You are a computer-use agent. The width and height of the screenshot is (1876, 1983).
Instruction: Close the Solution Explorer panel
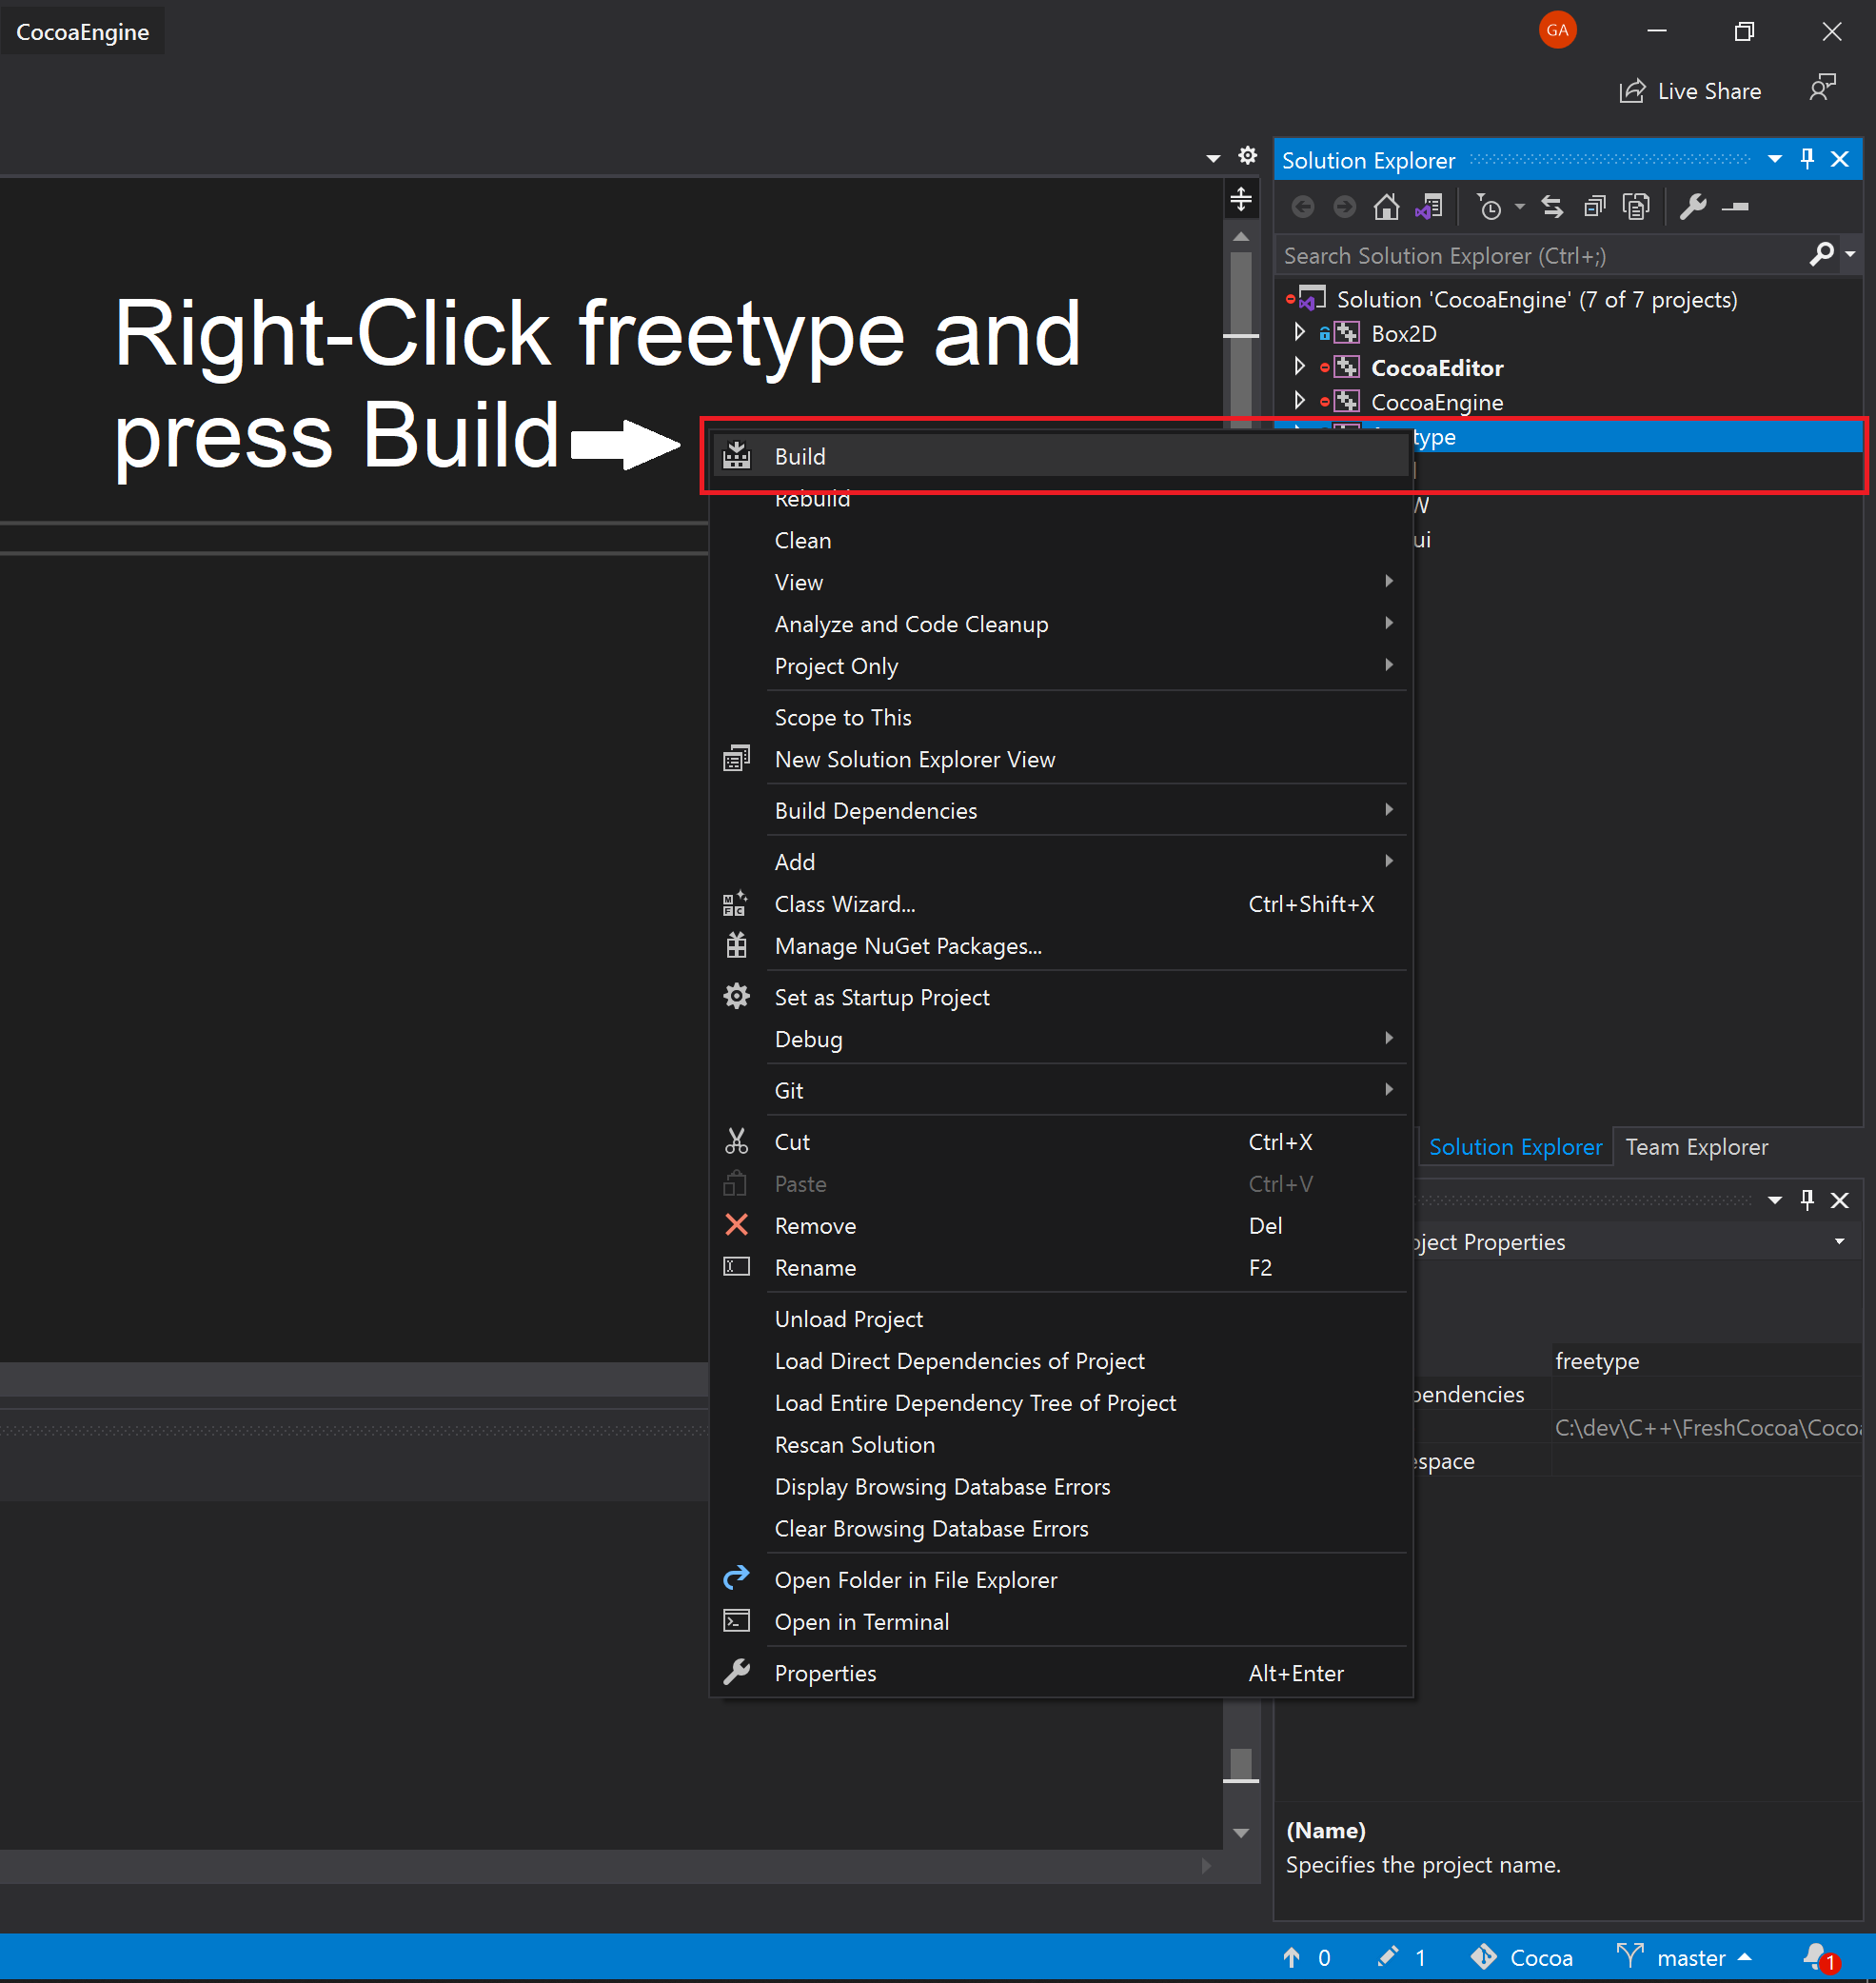click(x=1840, y=159)
